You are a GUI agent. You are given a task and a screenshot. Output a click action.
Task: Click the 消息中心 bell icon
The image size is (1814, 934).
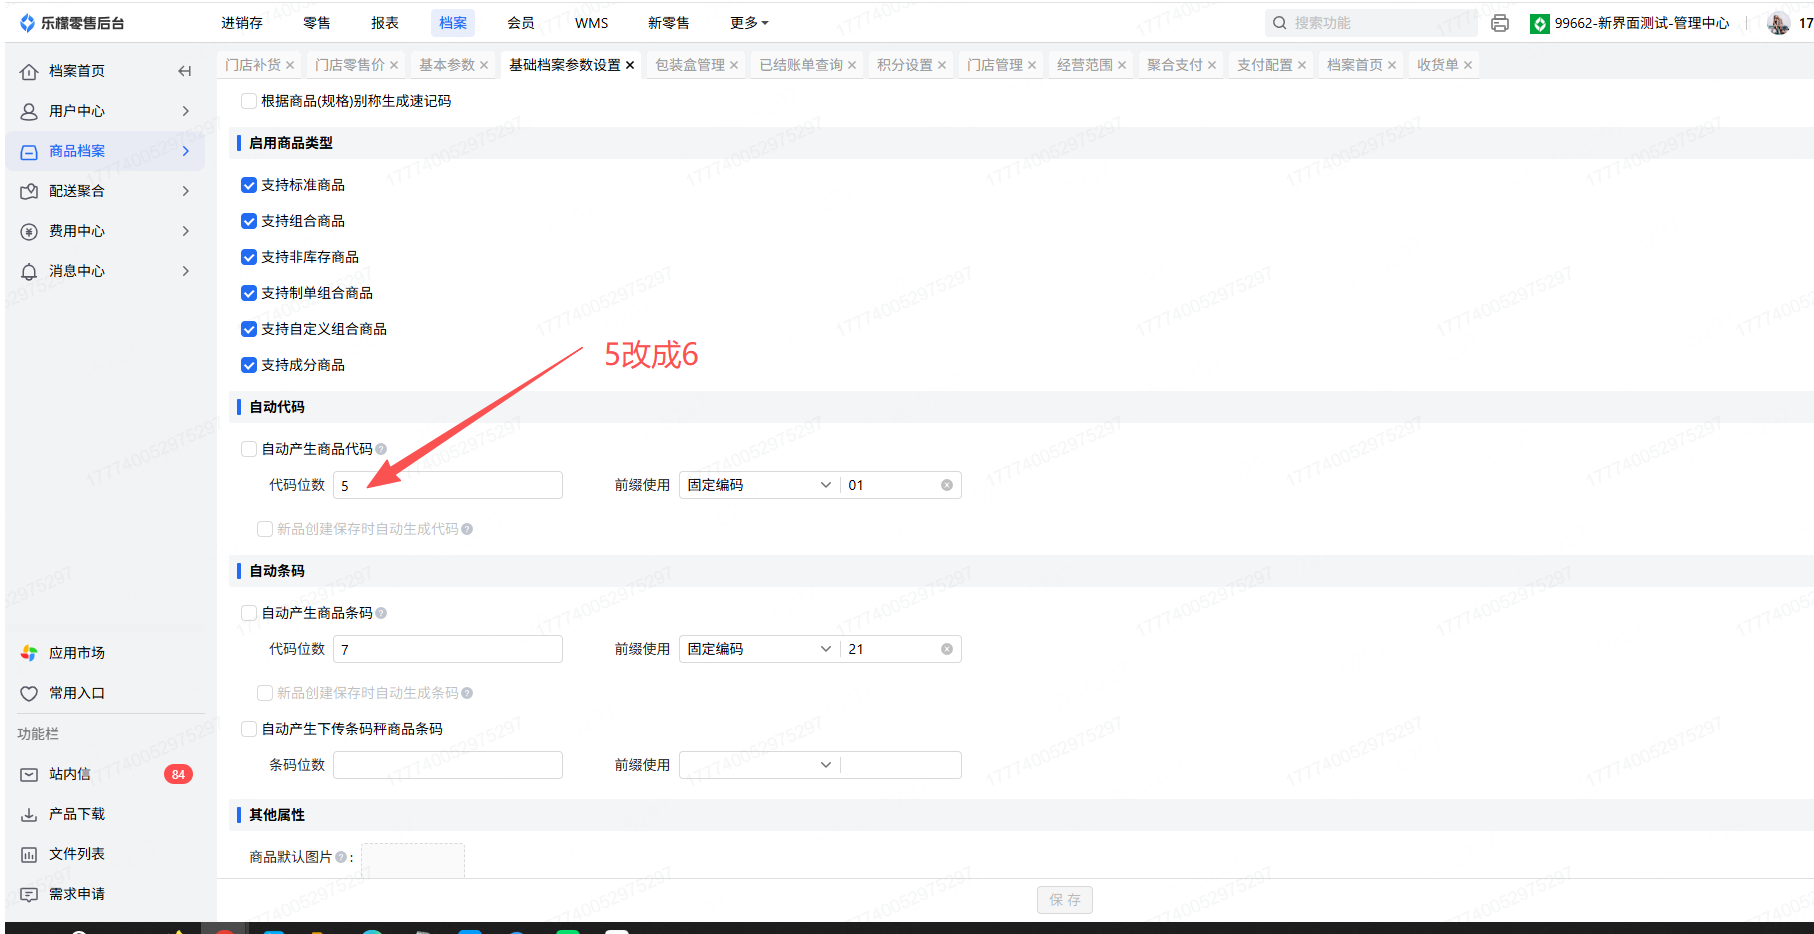click(29, 271)
